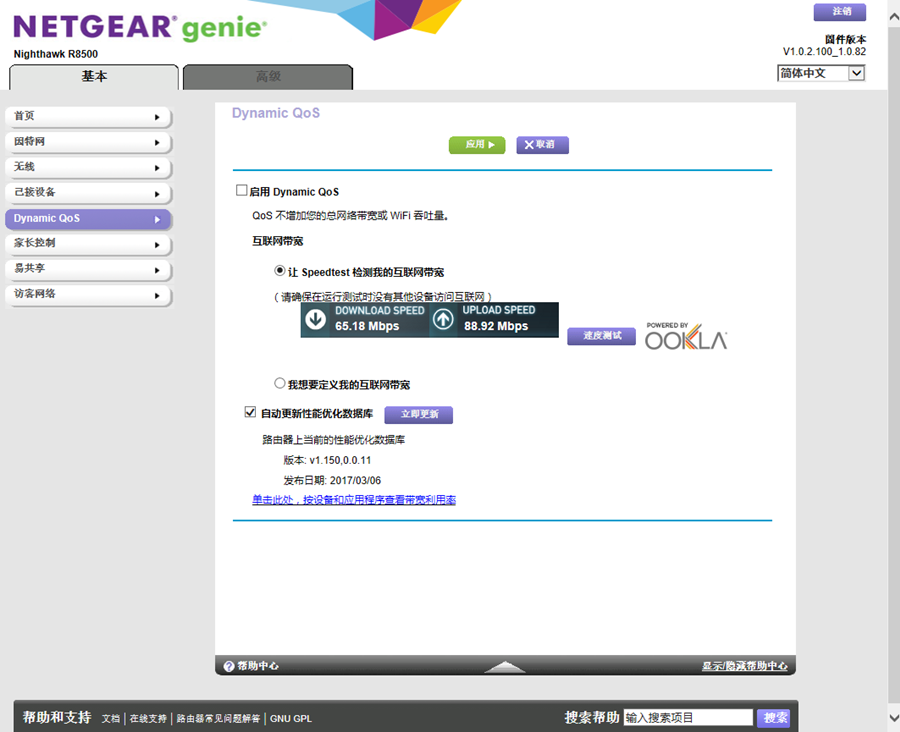900x732 pixels.
Task: Click the Ookla logo
Action: coord(686,338)
